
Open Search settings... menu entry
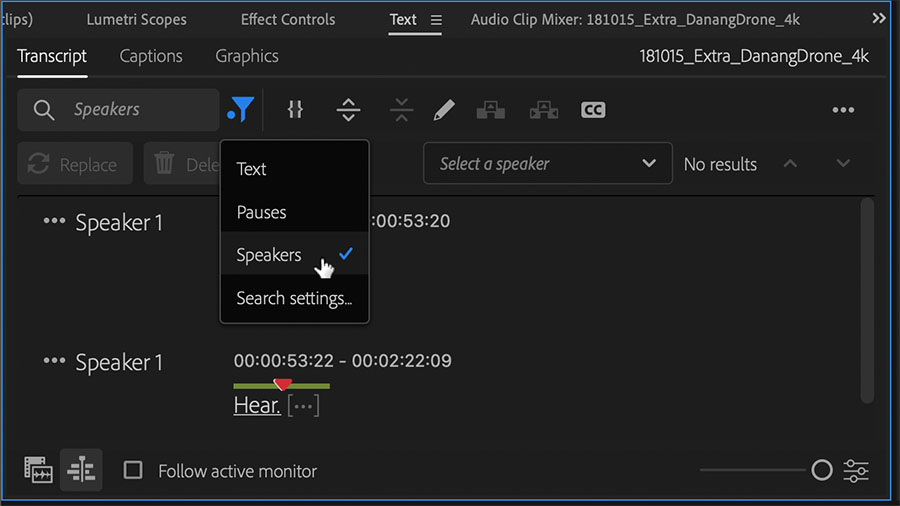(x=294, y=298)
